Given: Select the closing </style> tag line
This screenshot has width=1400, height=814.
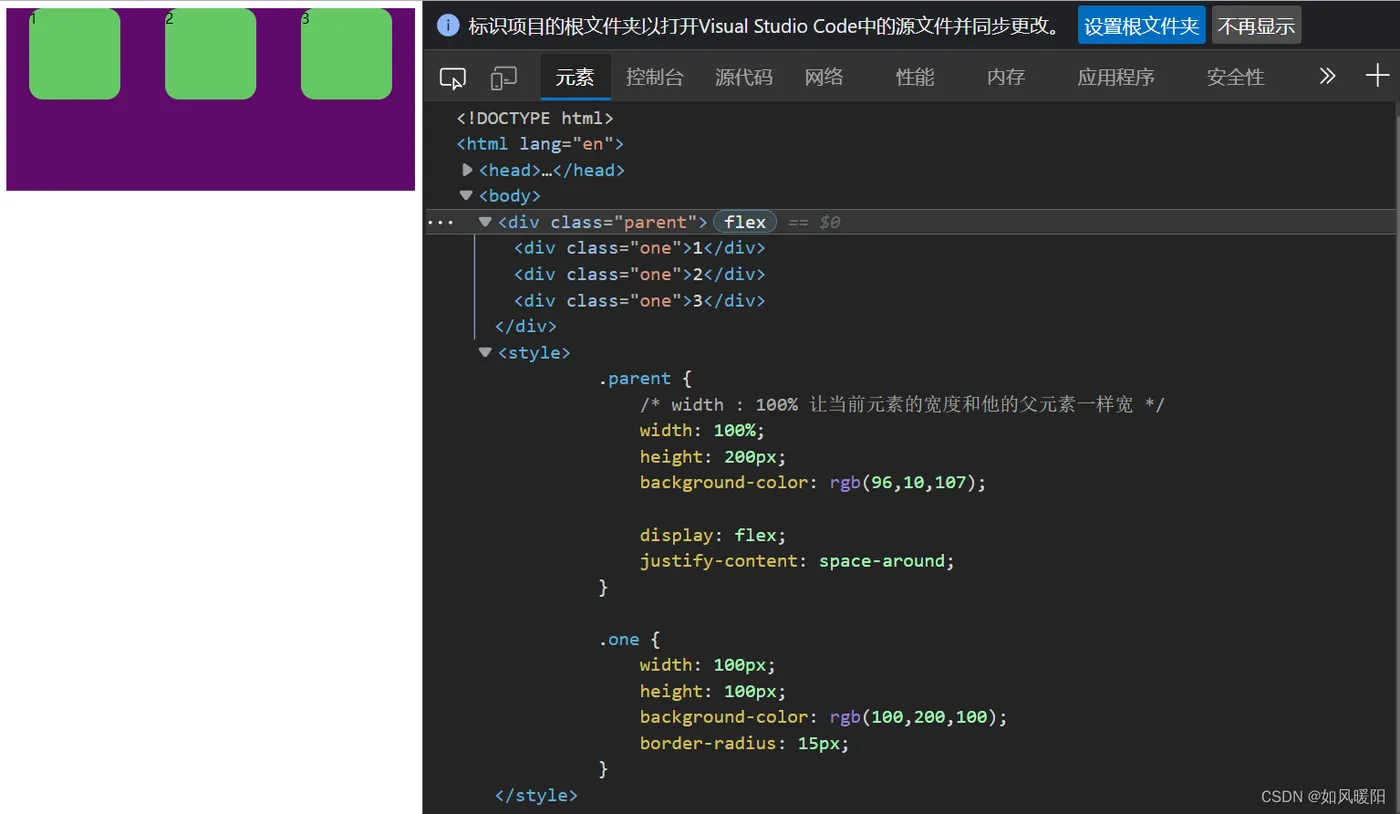Looking at the screenshot, I should click(536, 795).
